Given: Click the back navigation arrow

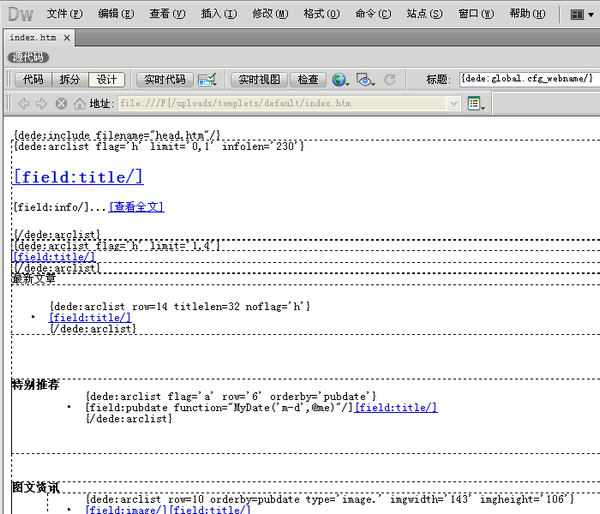Looking at the screenshot, I should click(x=24, y=103).
